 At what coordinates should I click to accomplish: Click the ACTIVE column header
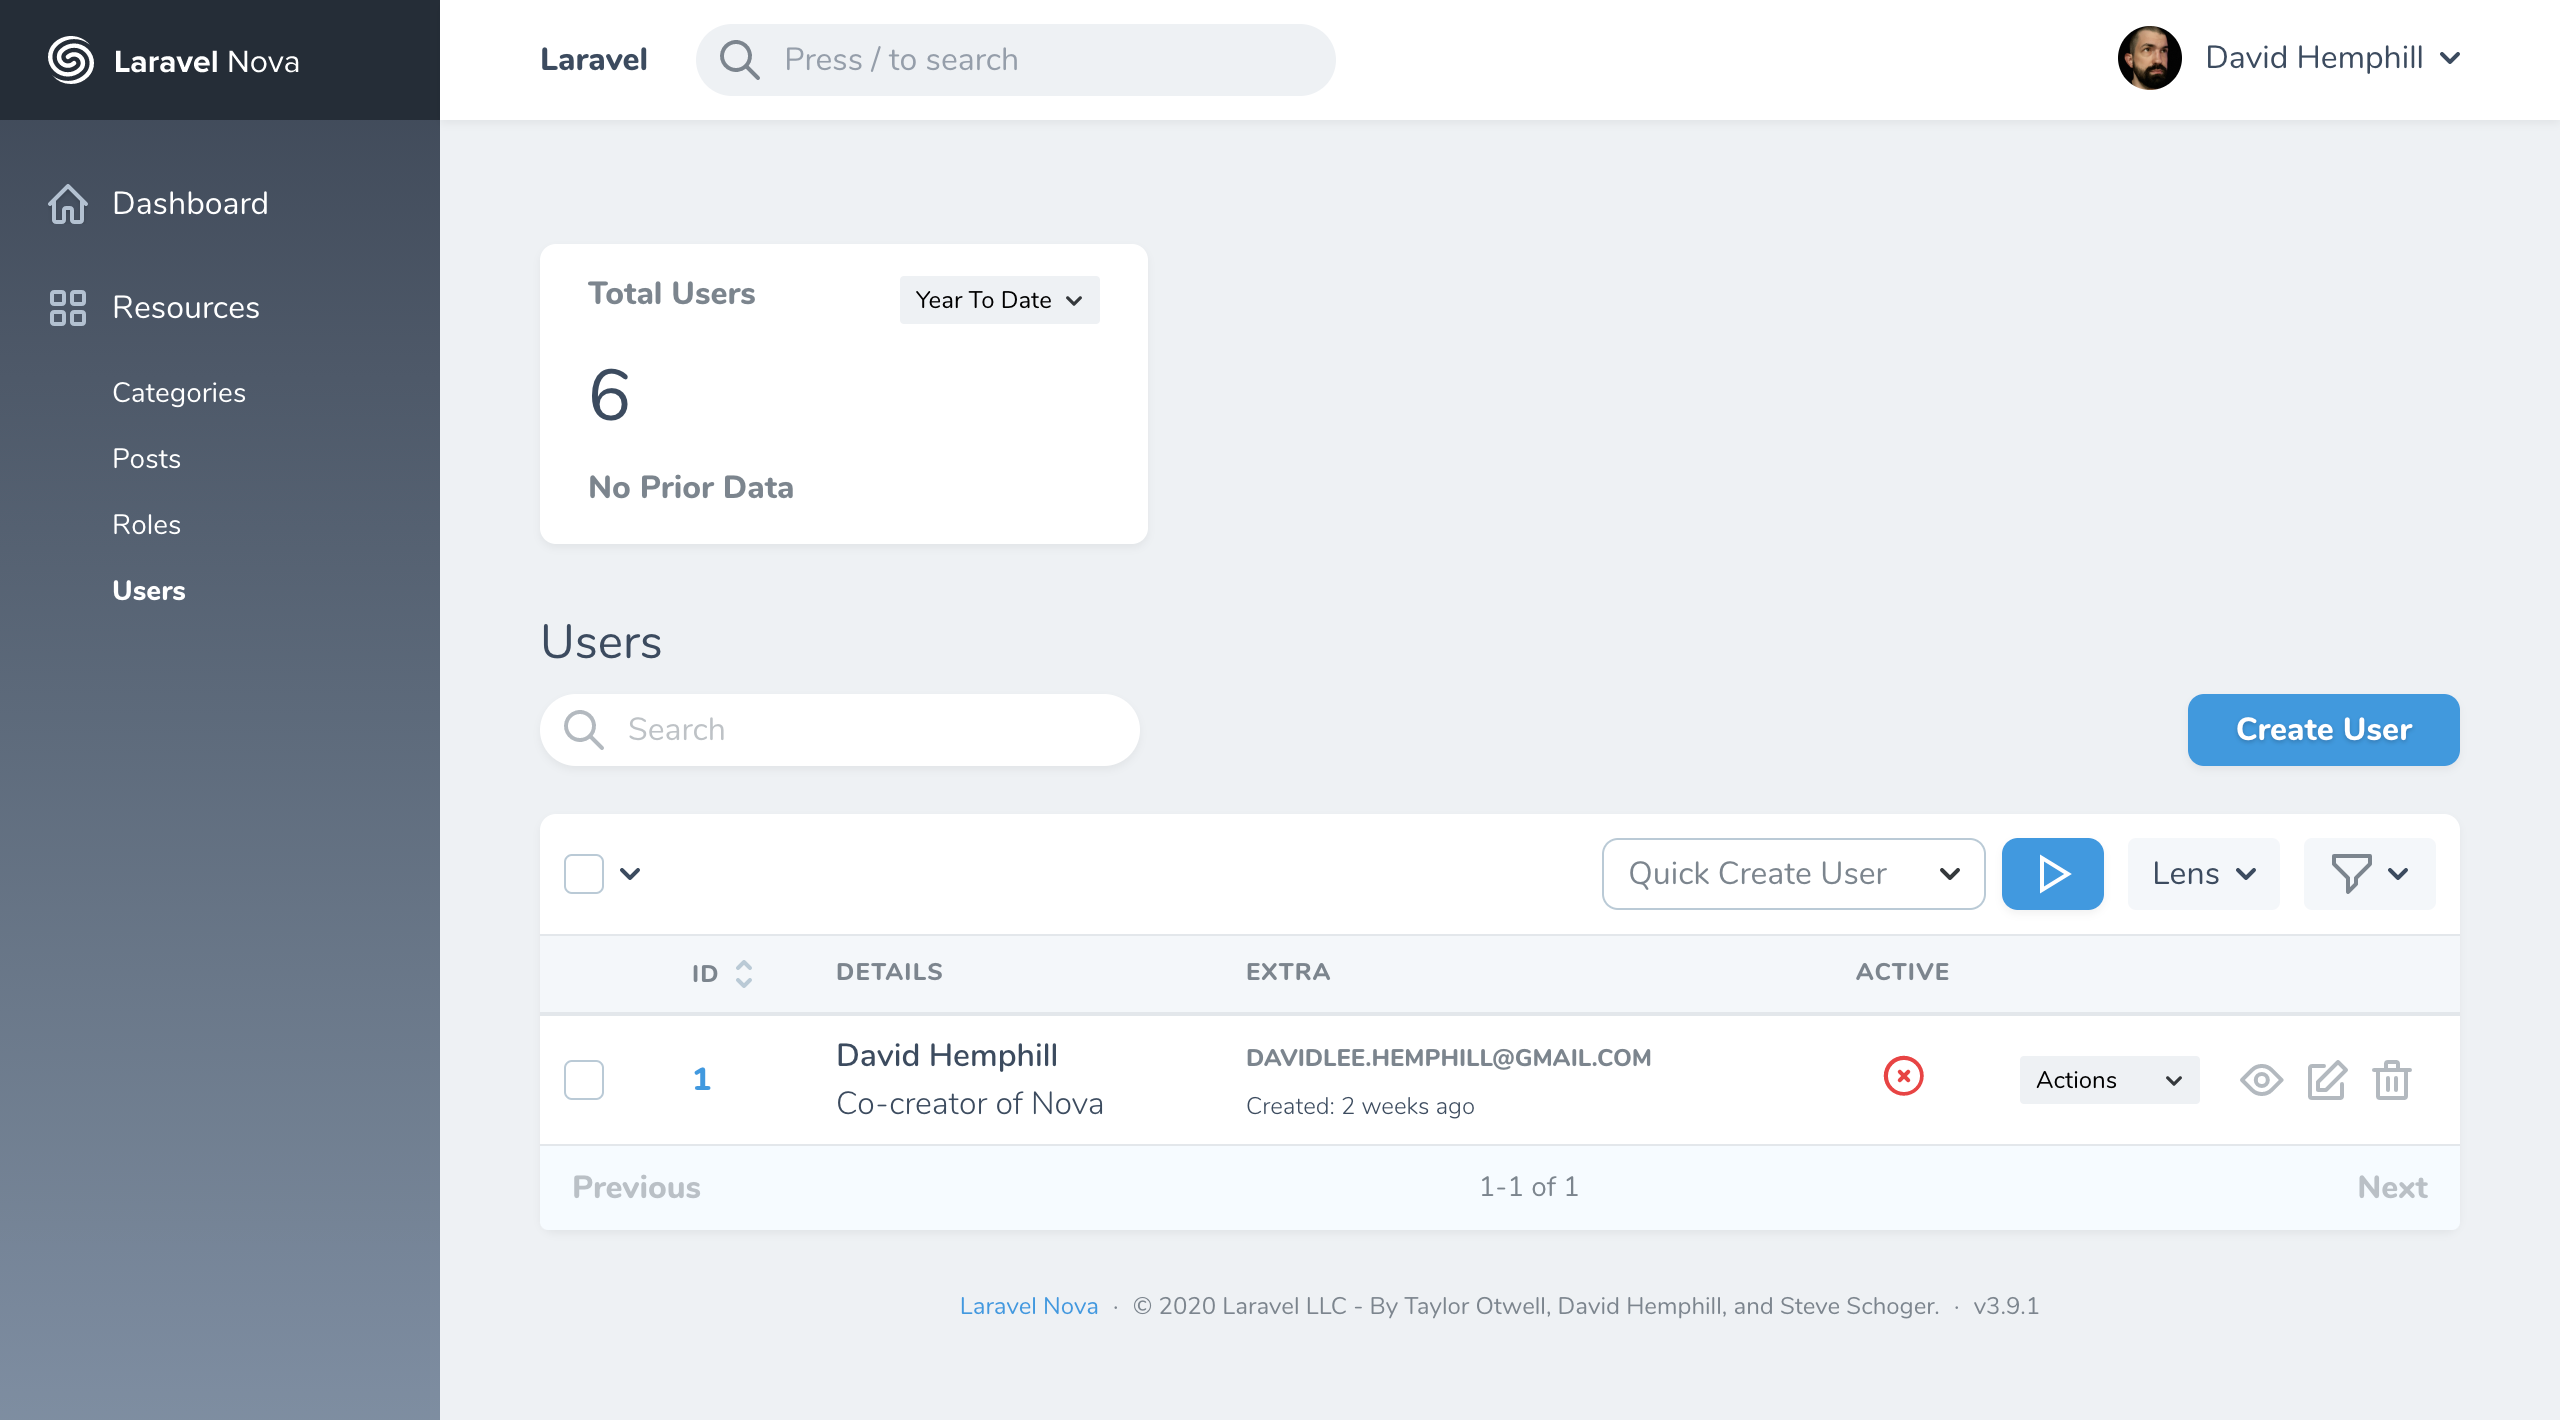(1903, 972)
